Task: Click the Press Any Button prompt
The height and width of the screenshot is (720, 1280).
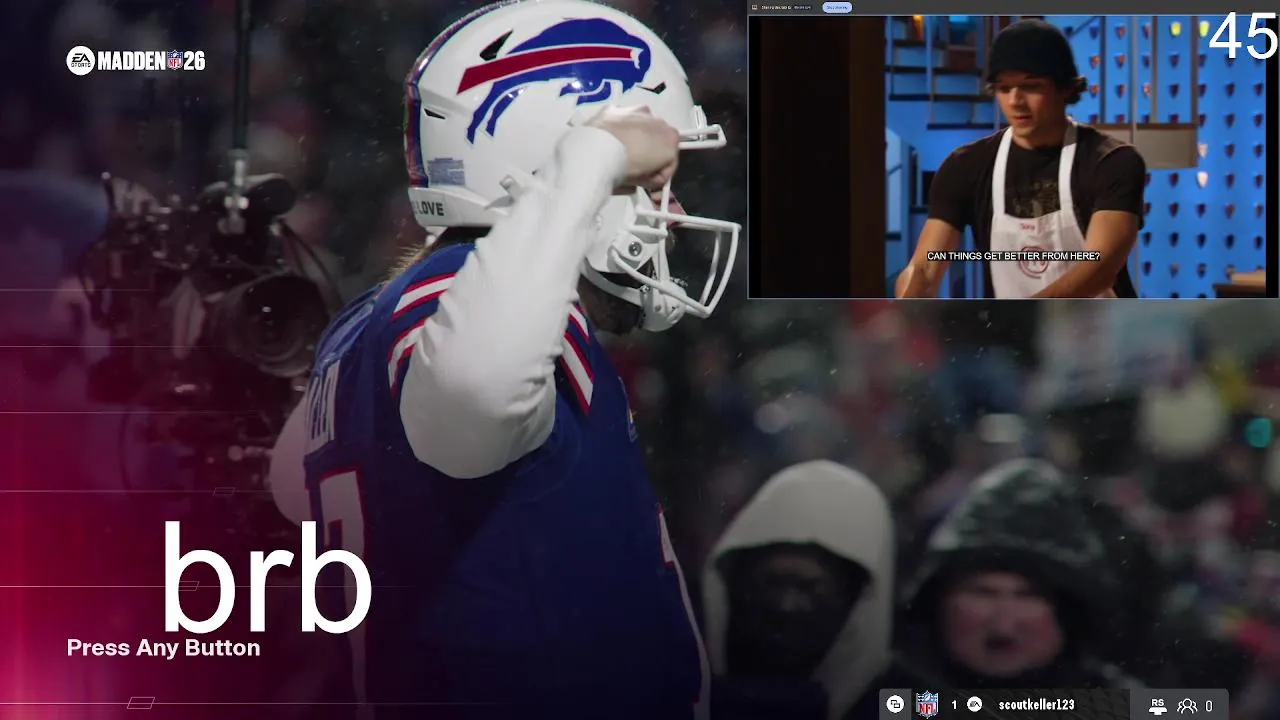Action: coord(163,648)
